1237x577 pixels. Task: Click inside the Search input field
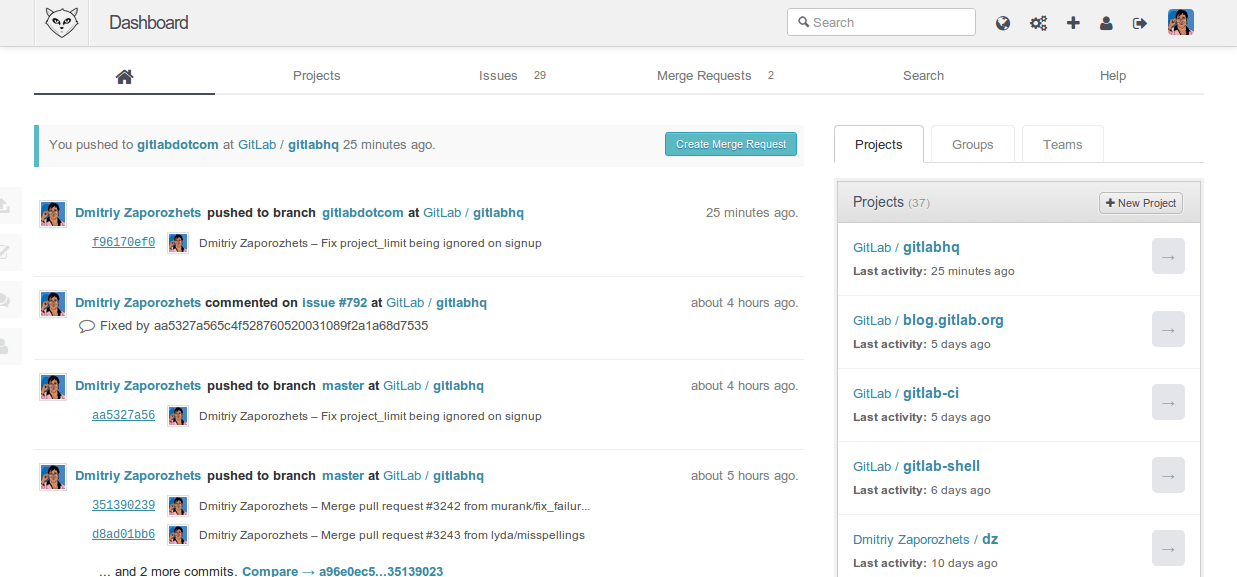[881, 22]
